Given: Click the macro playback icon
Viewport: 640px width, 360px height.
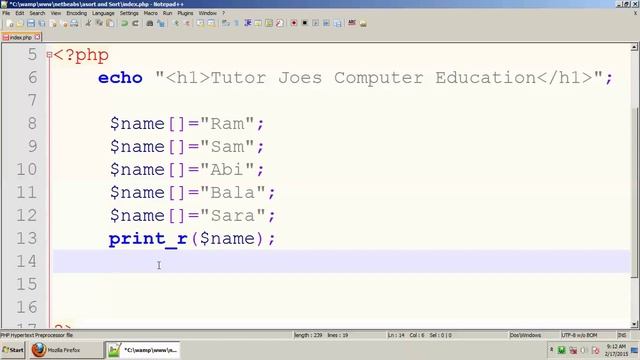Looking at the screenshot, I should pyautogui.click(x=316, y=23).
